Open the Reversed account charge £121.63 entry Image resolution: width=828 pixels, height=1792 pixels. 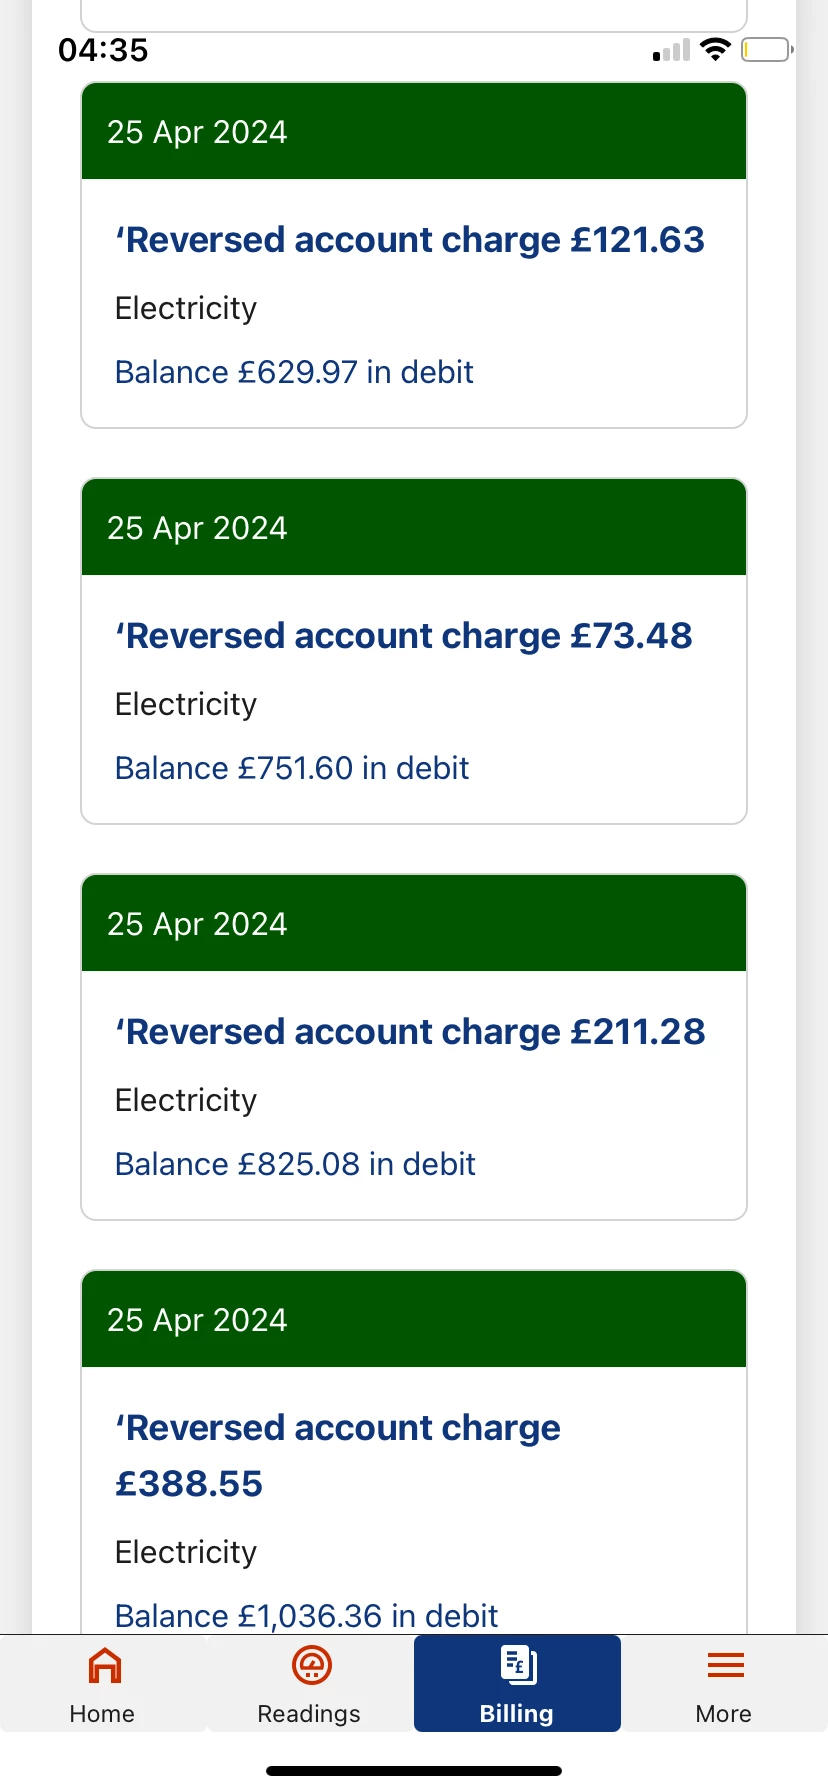tap(410, 240)
